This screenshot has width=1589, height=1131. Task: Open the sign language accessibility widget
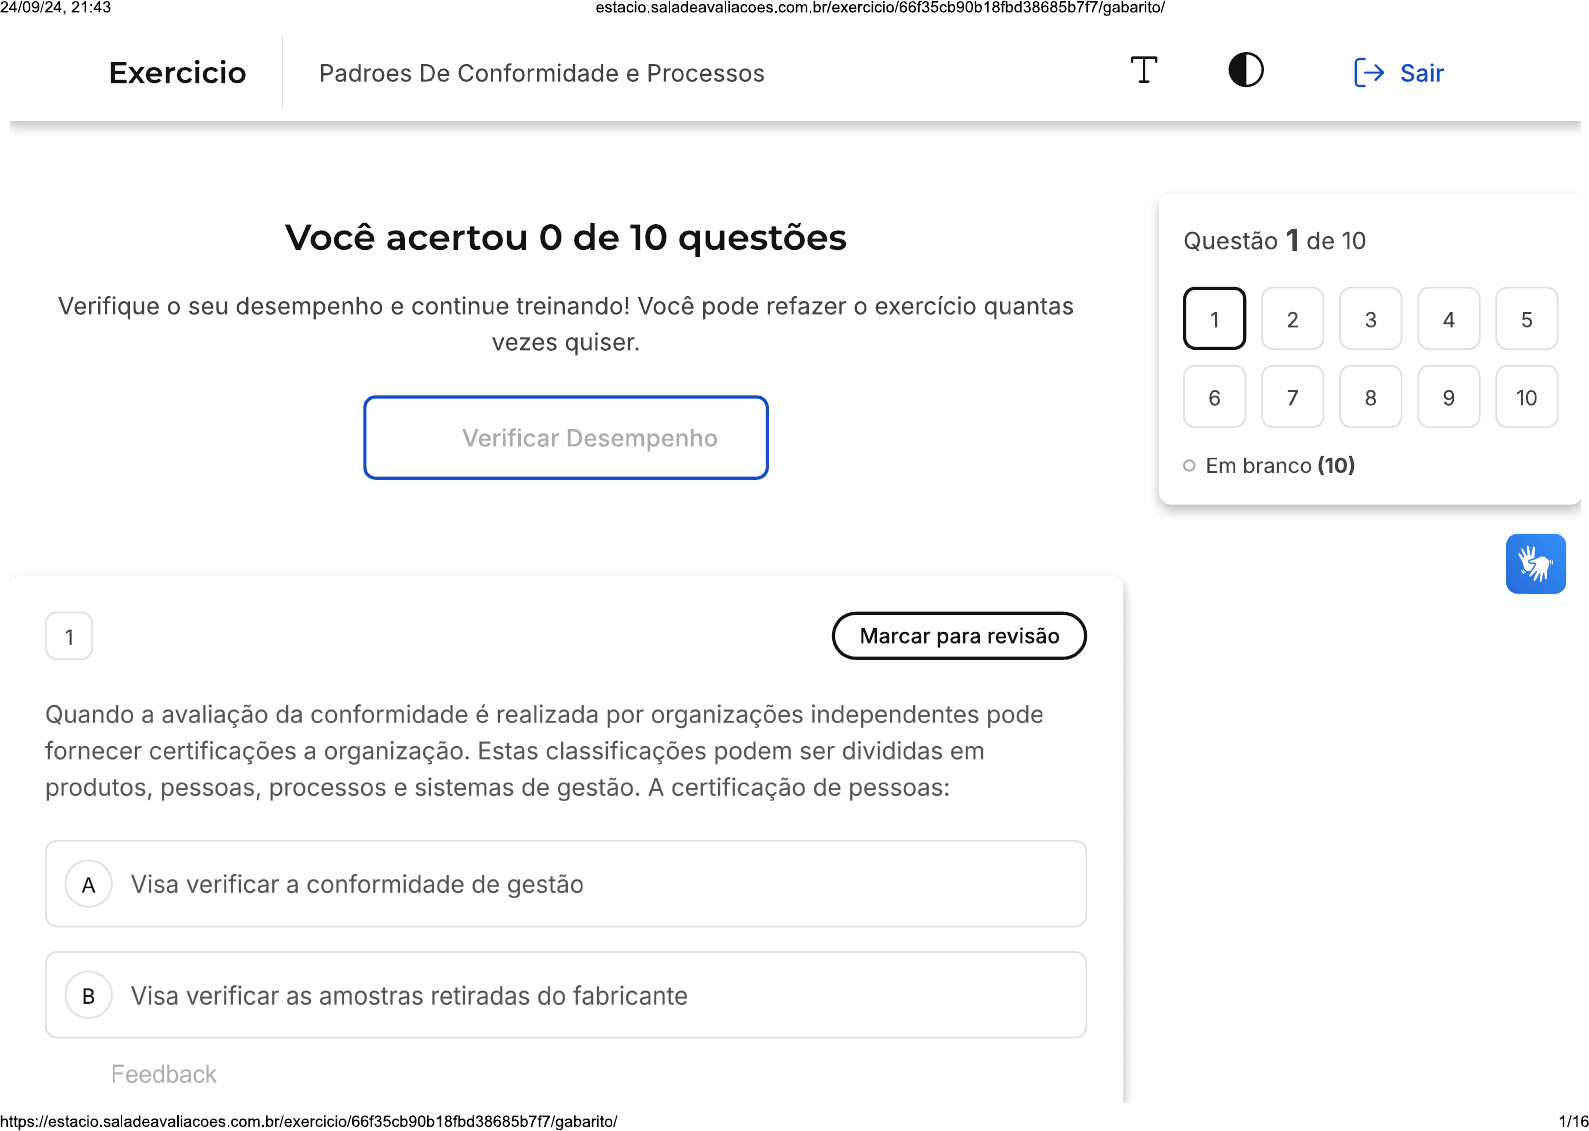(x=1536, y=564)
